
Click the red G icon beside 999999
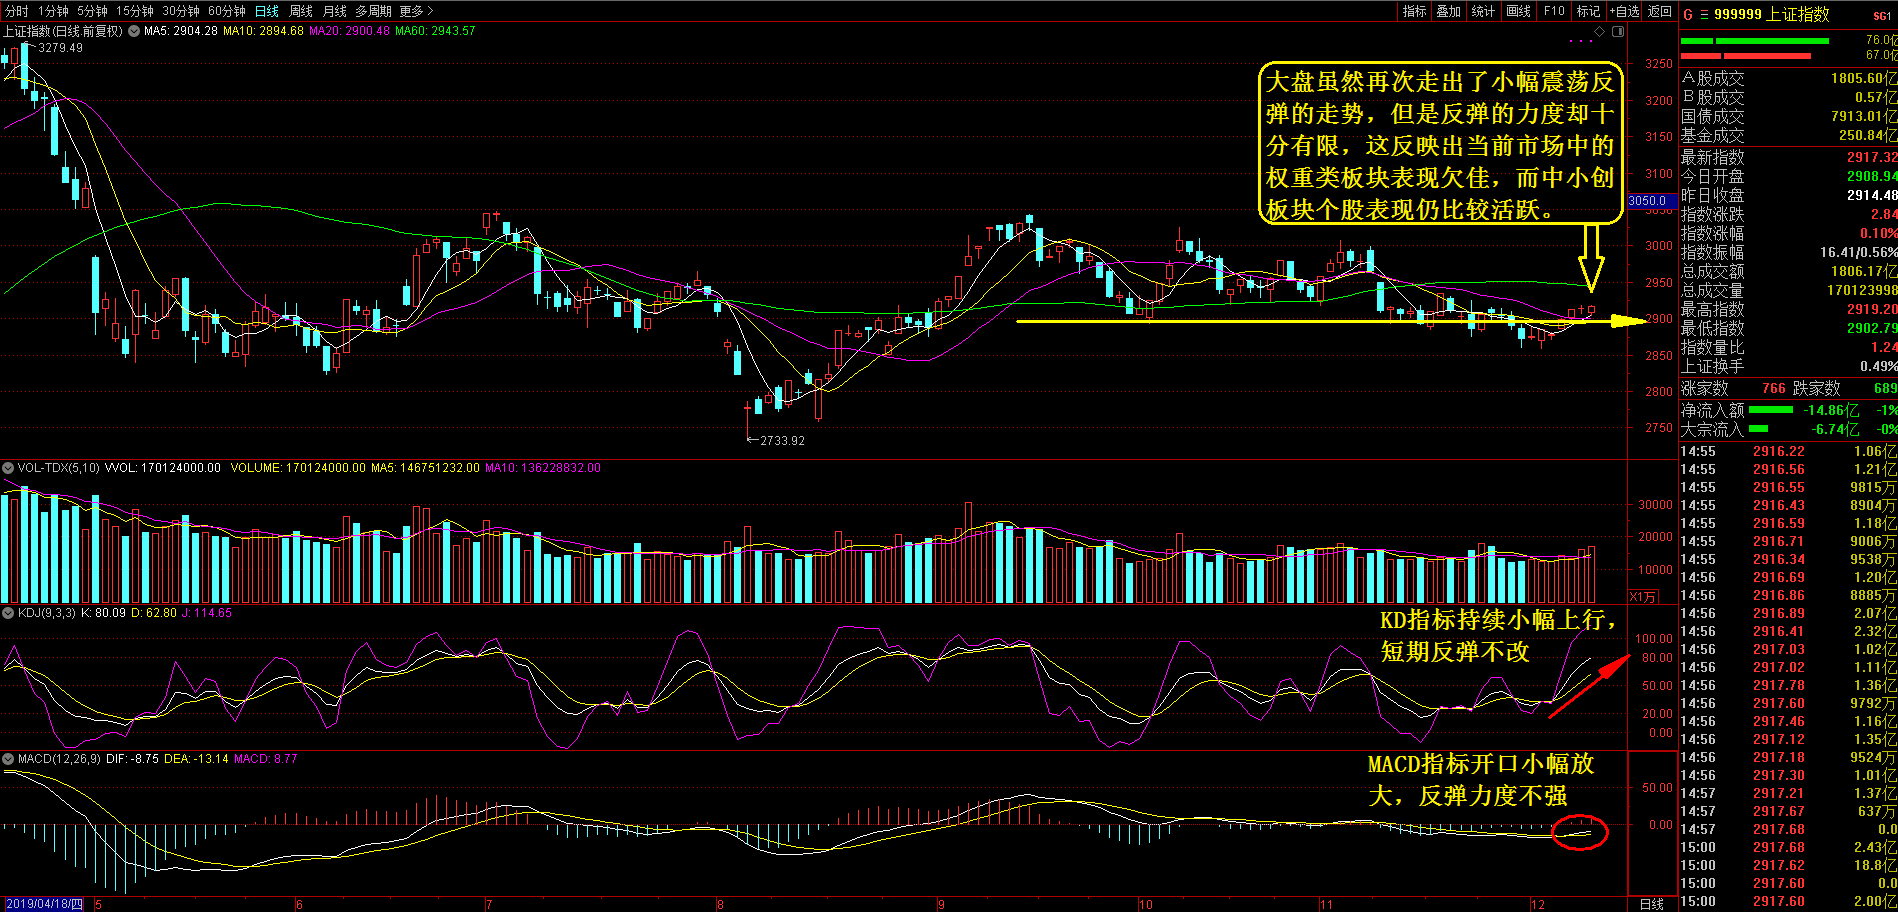(1688, 14)
